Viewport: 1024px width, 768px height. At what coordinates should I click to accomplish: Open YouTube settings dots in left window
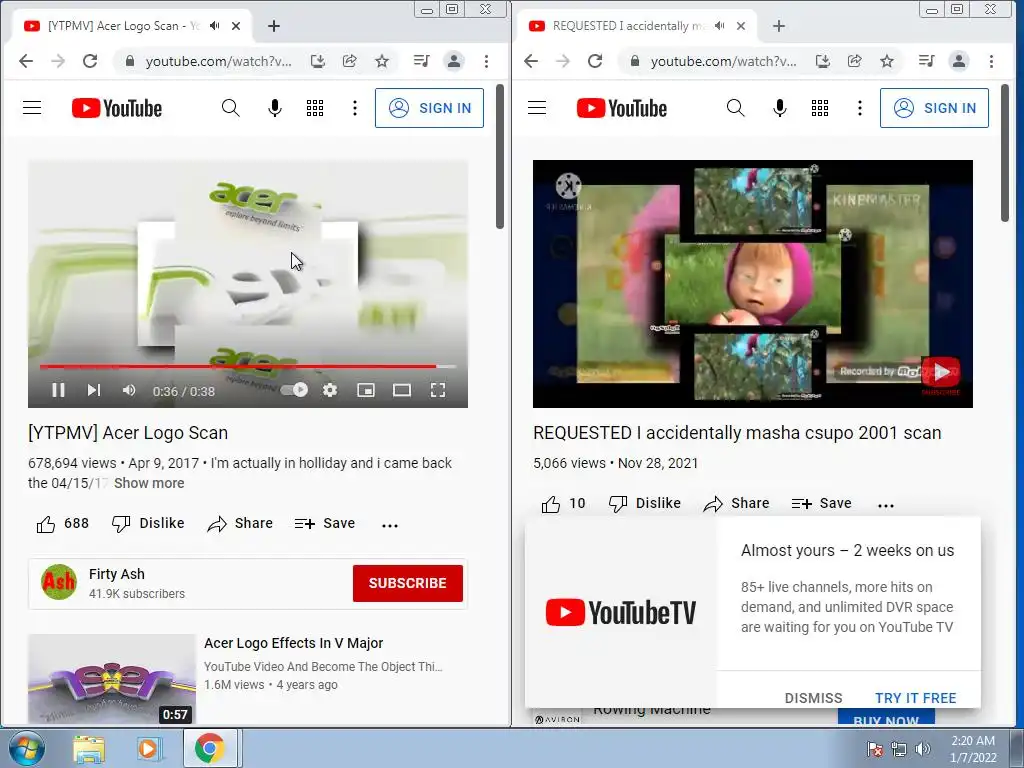tap(355, 108)
